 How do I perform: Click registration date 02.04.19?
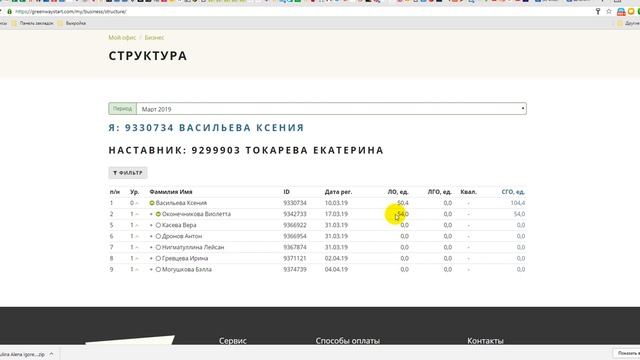pos(336,258)
